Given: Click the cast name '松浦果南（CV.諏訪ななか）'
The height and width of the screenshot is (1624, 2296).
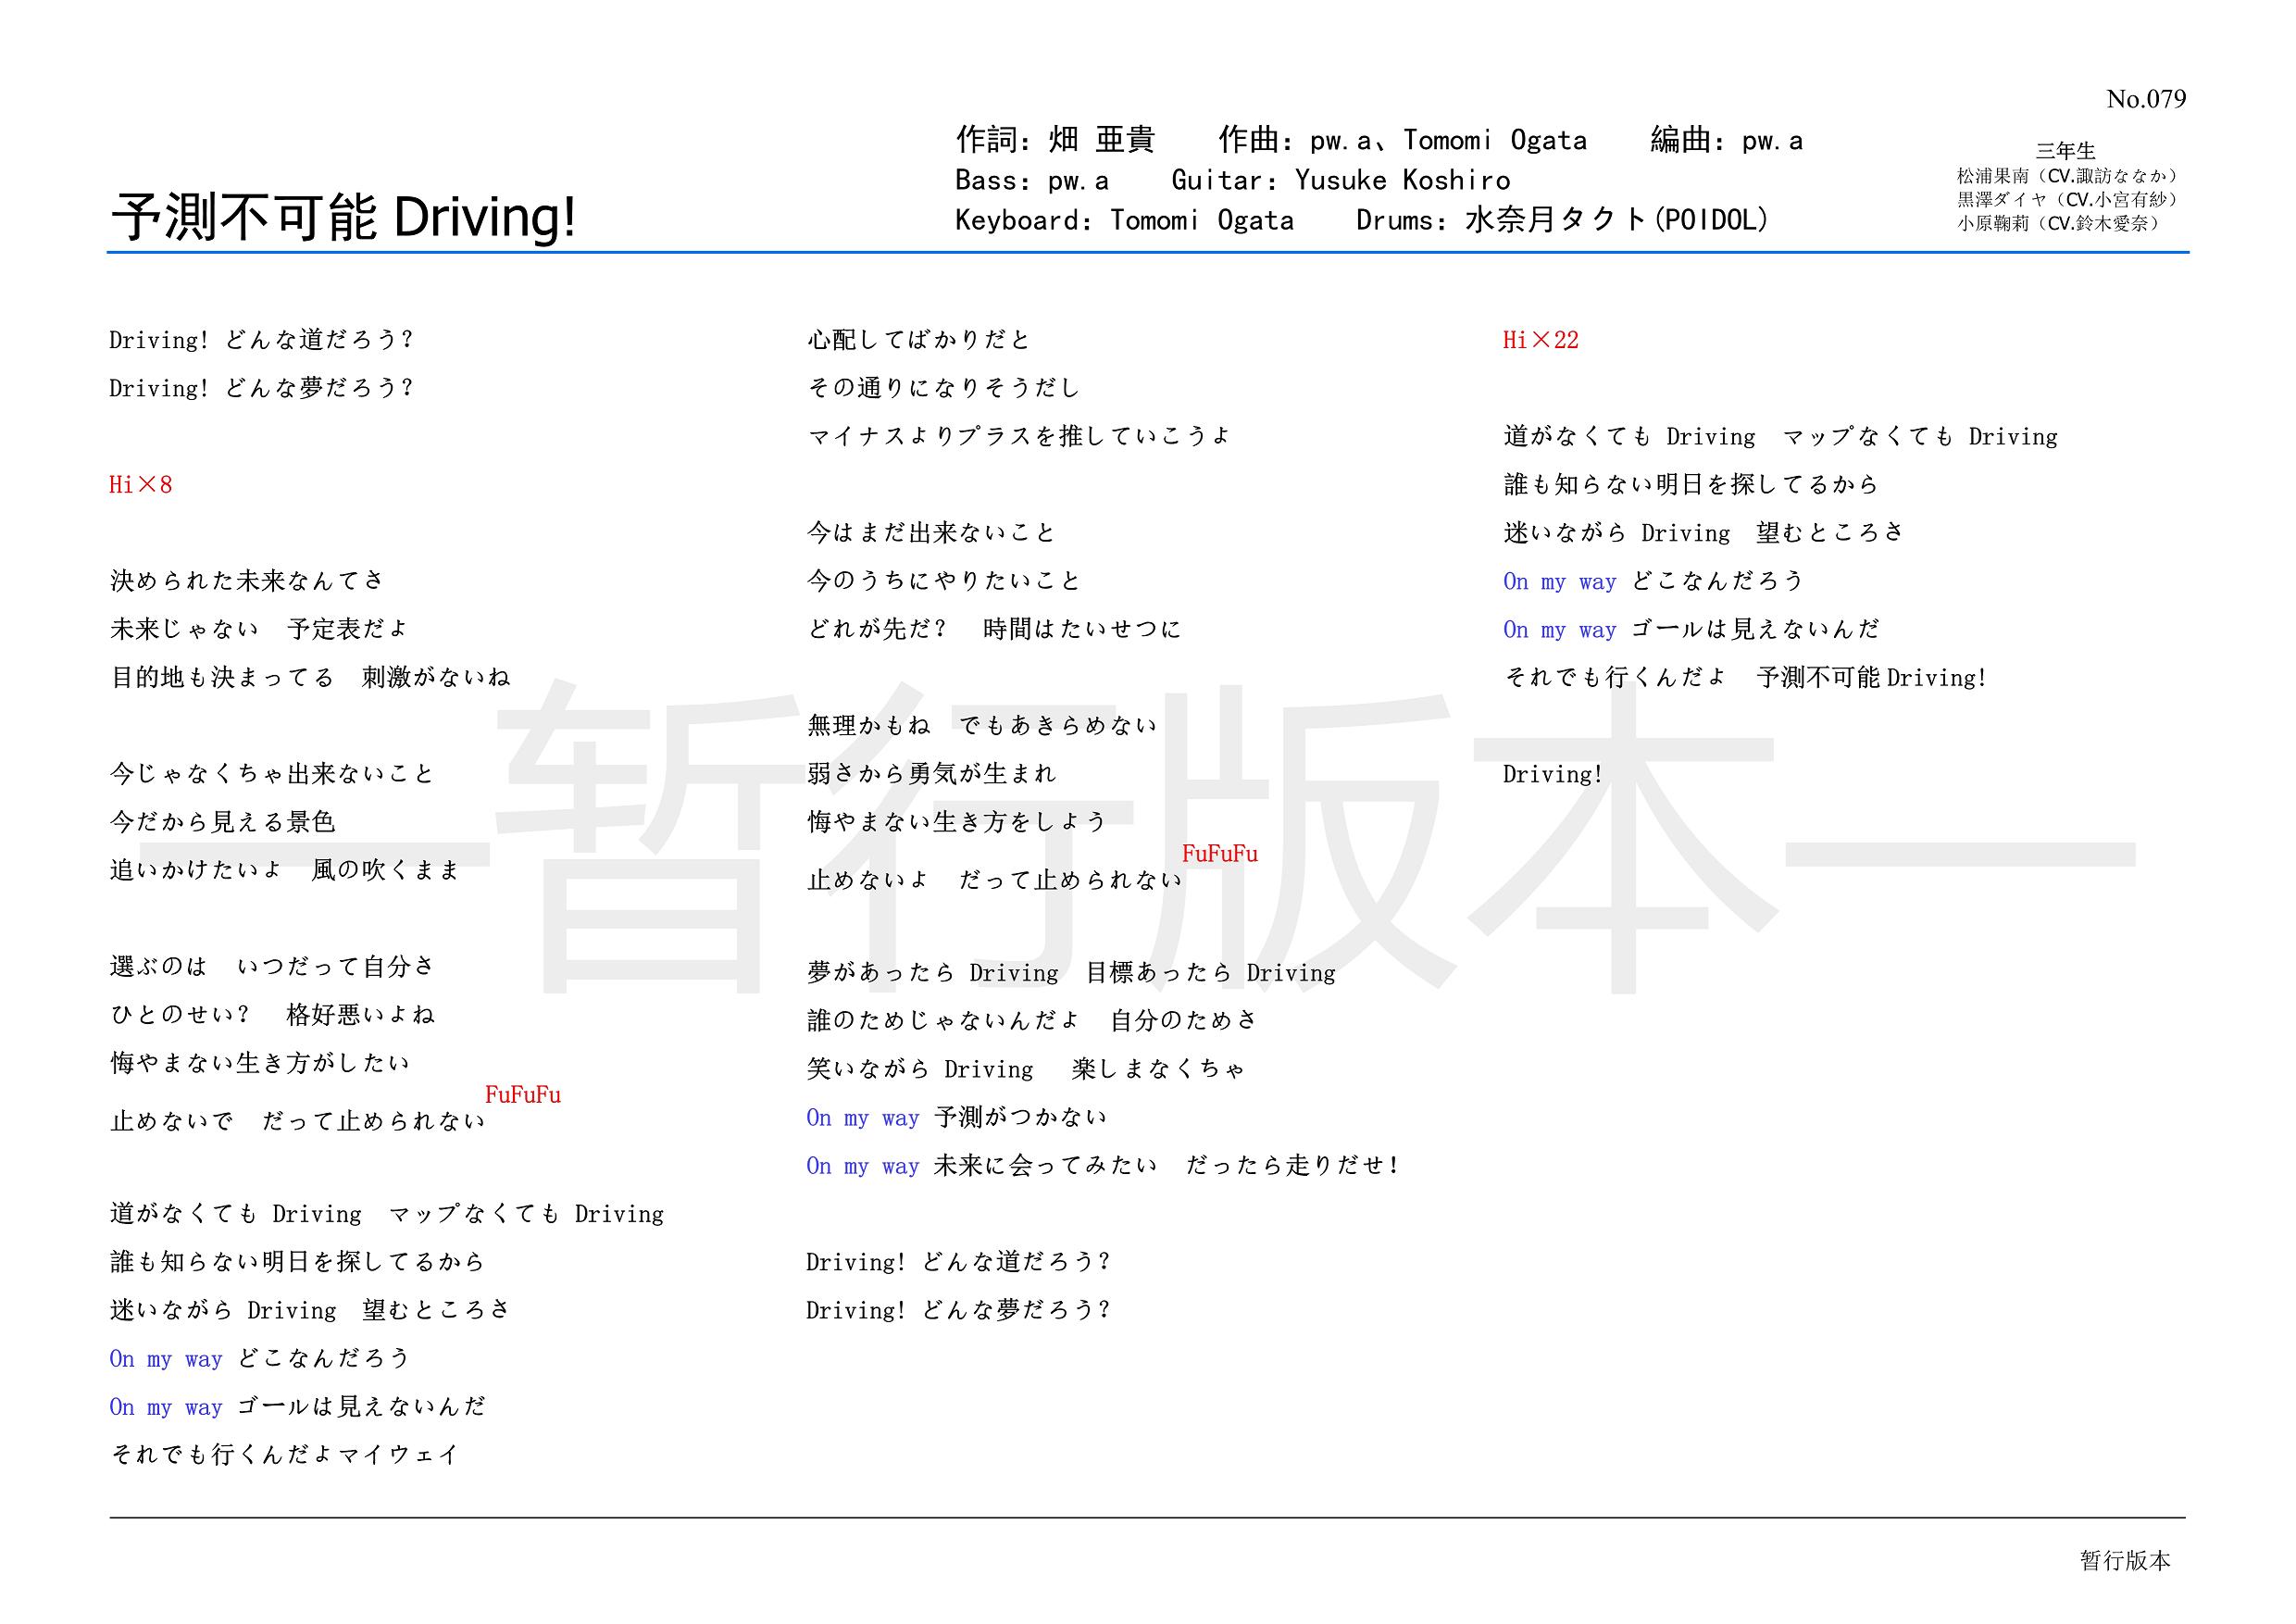Looking at the screenshot, I should (2067, 176).
